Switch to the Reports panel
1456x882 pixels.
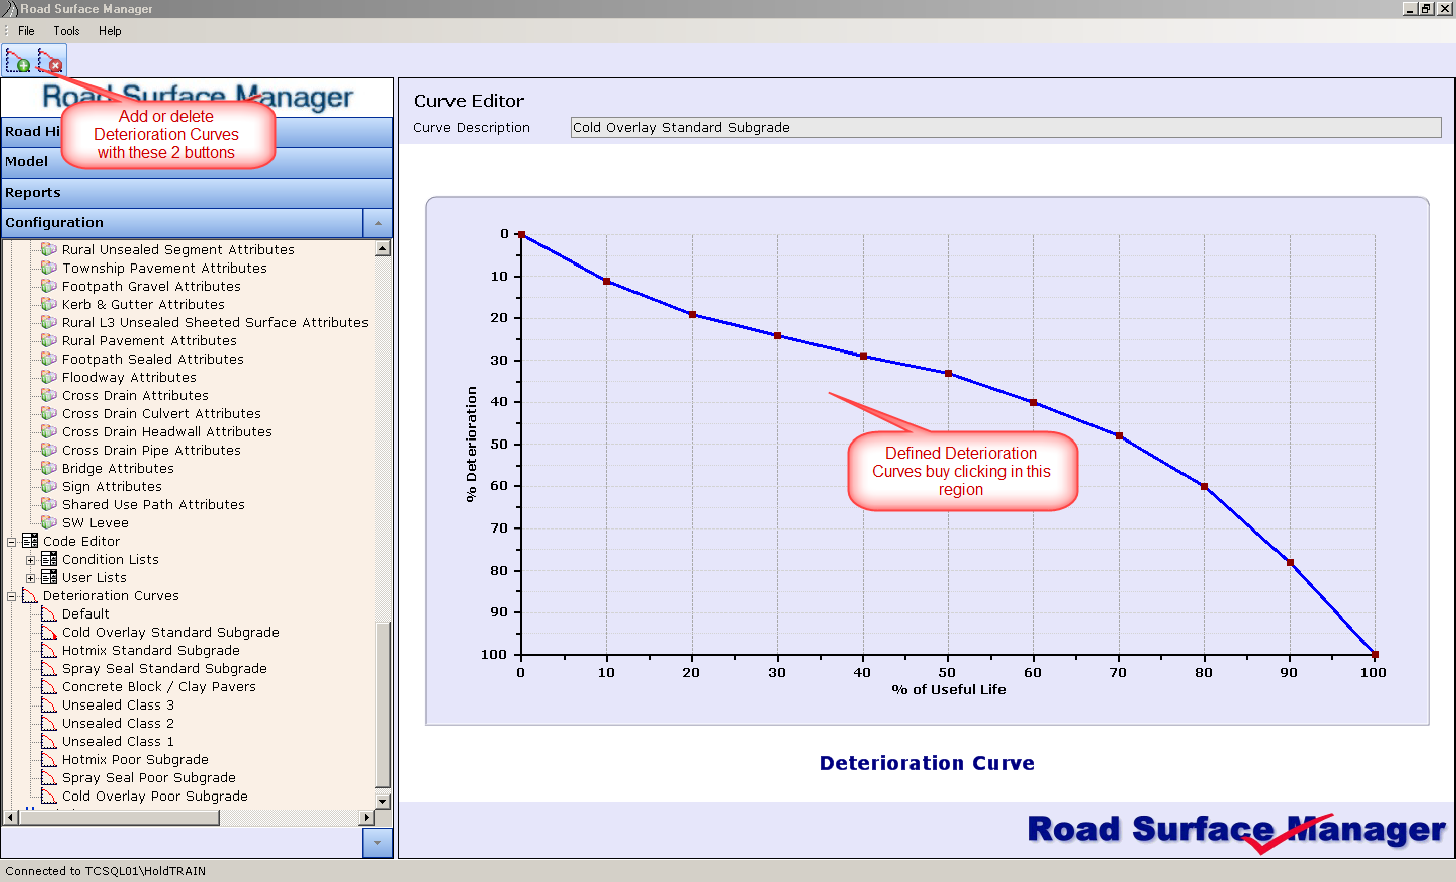click(x=197, y=193)
